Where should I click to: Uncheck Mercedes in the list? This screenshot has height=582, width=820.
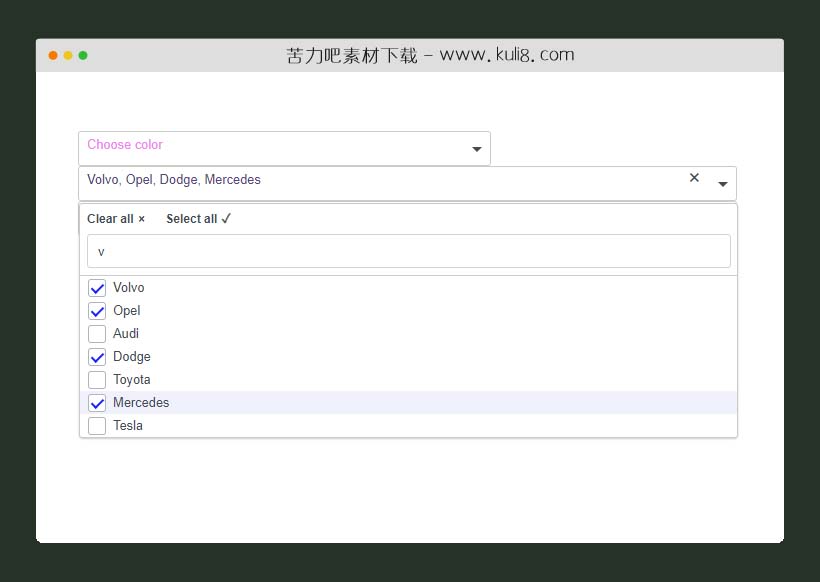(97, 402)
